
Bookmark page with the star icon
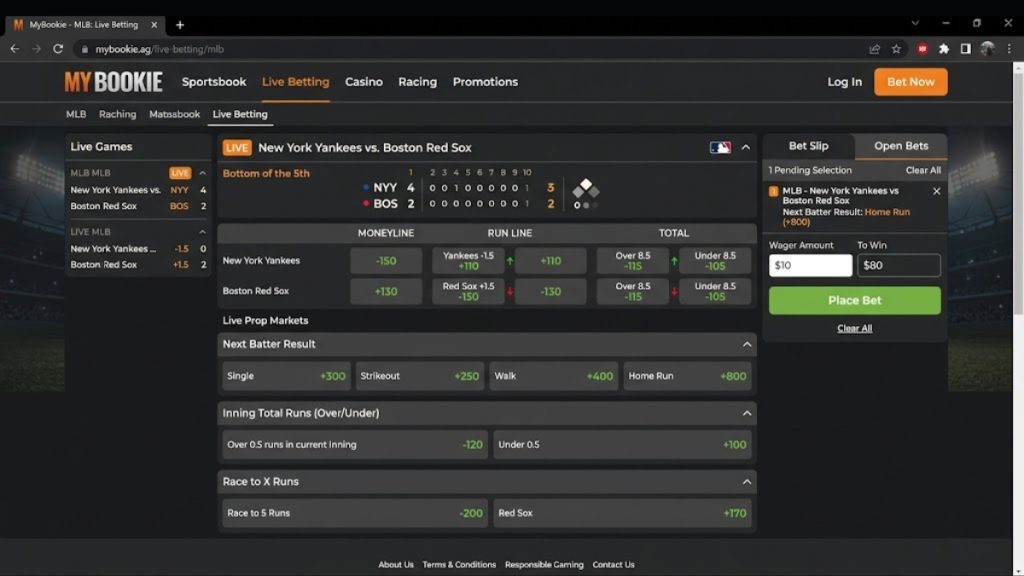pos(896,49)
